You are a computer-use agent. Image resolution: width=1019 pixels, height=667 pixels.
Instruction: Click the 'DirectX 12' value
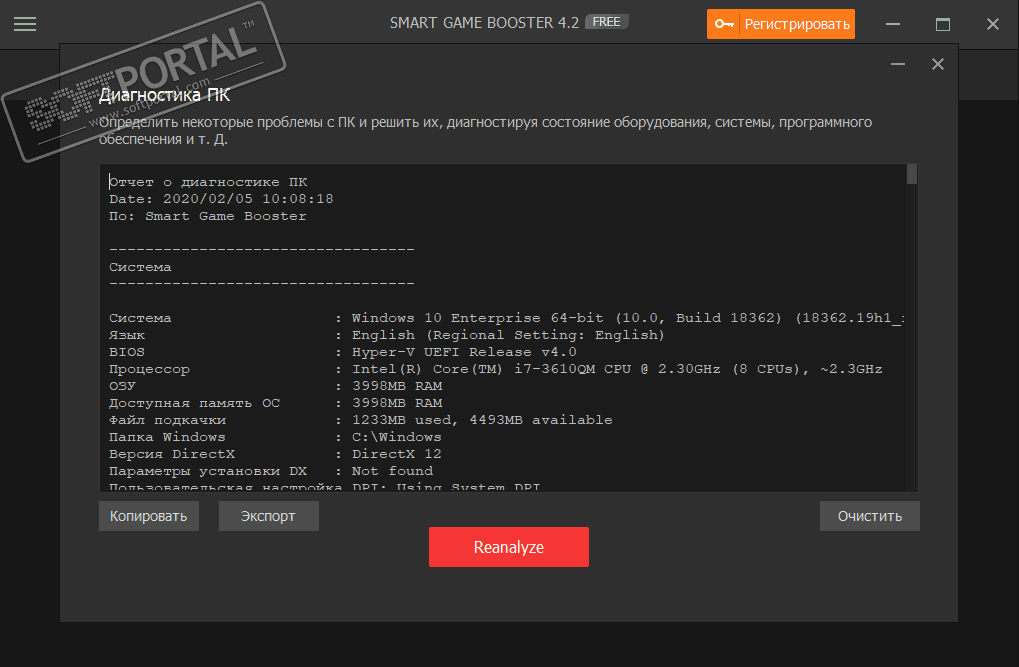pos(396,454)
